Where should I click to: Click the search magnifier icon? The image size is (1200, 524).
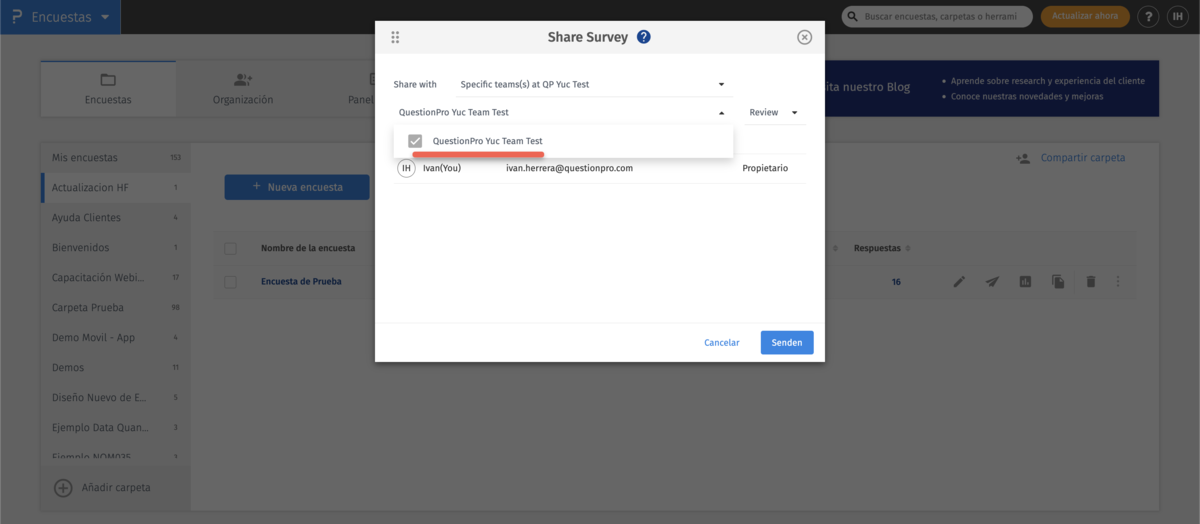click(x=853, y=17)
